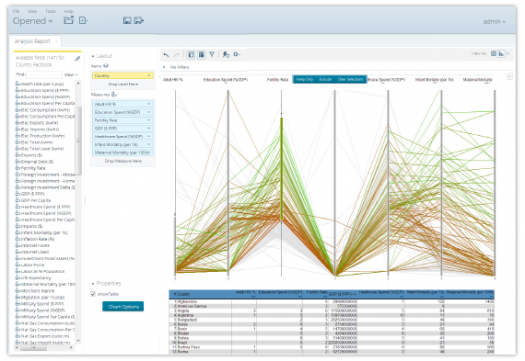Open the admin user dropdown
Image resolution: width=525 pixels, height=361 pixels.
pyautogui.click(x=494, y=21)
